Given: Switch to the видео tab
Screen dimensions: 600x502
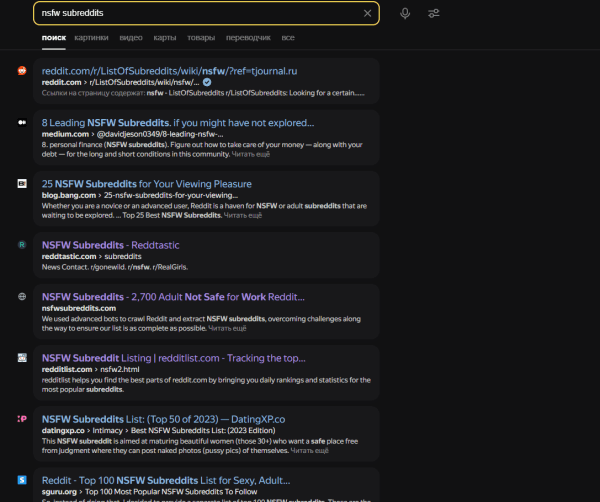Looking at the screenshot, I should pyautogui.click(x=131, y=37).
